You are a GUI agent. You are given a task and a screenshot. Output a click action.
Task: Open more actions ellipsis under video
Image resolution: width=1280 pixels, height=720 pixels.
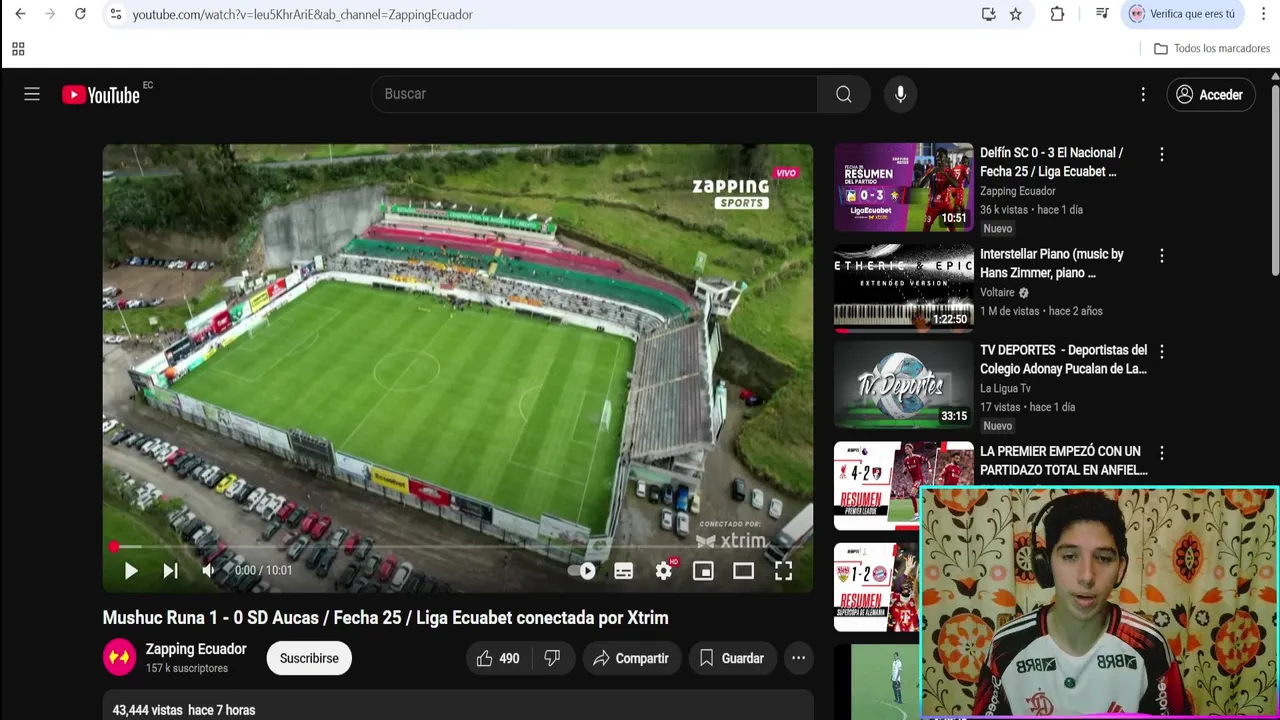tap(798, 658)
